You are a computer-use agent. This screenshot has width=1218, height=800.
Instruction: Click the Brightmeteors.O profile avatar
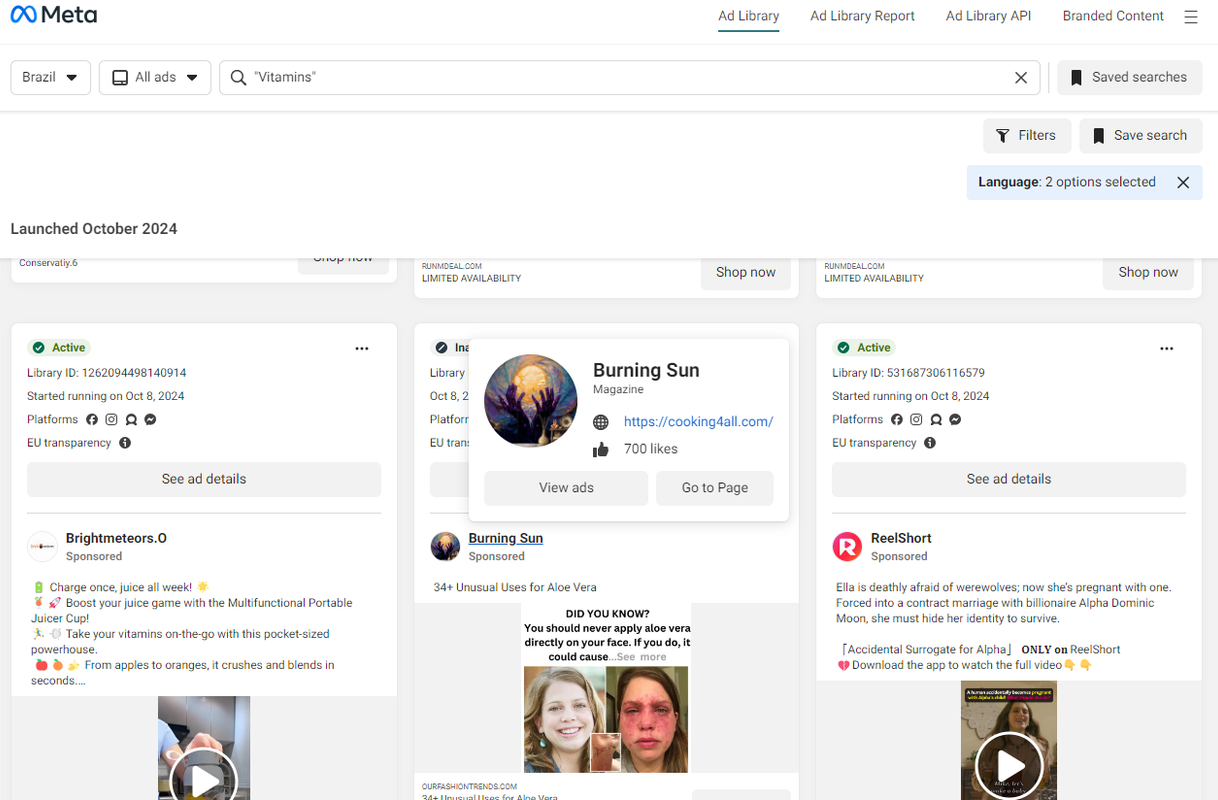(42, 546)
